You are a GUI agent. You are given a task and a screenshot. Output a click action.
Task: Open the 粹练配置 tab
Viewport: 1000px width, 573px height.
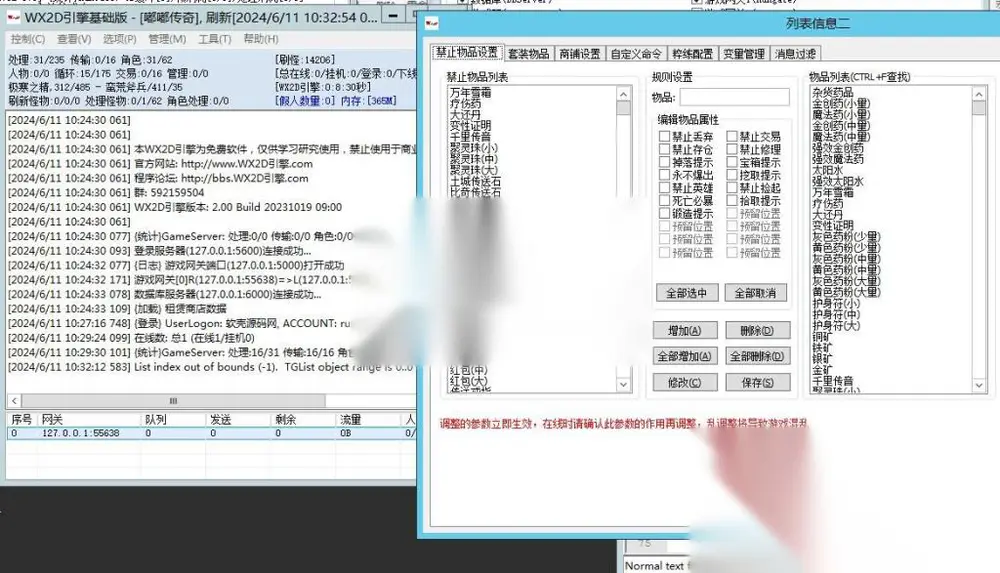(x=692, y=54)
